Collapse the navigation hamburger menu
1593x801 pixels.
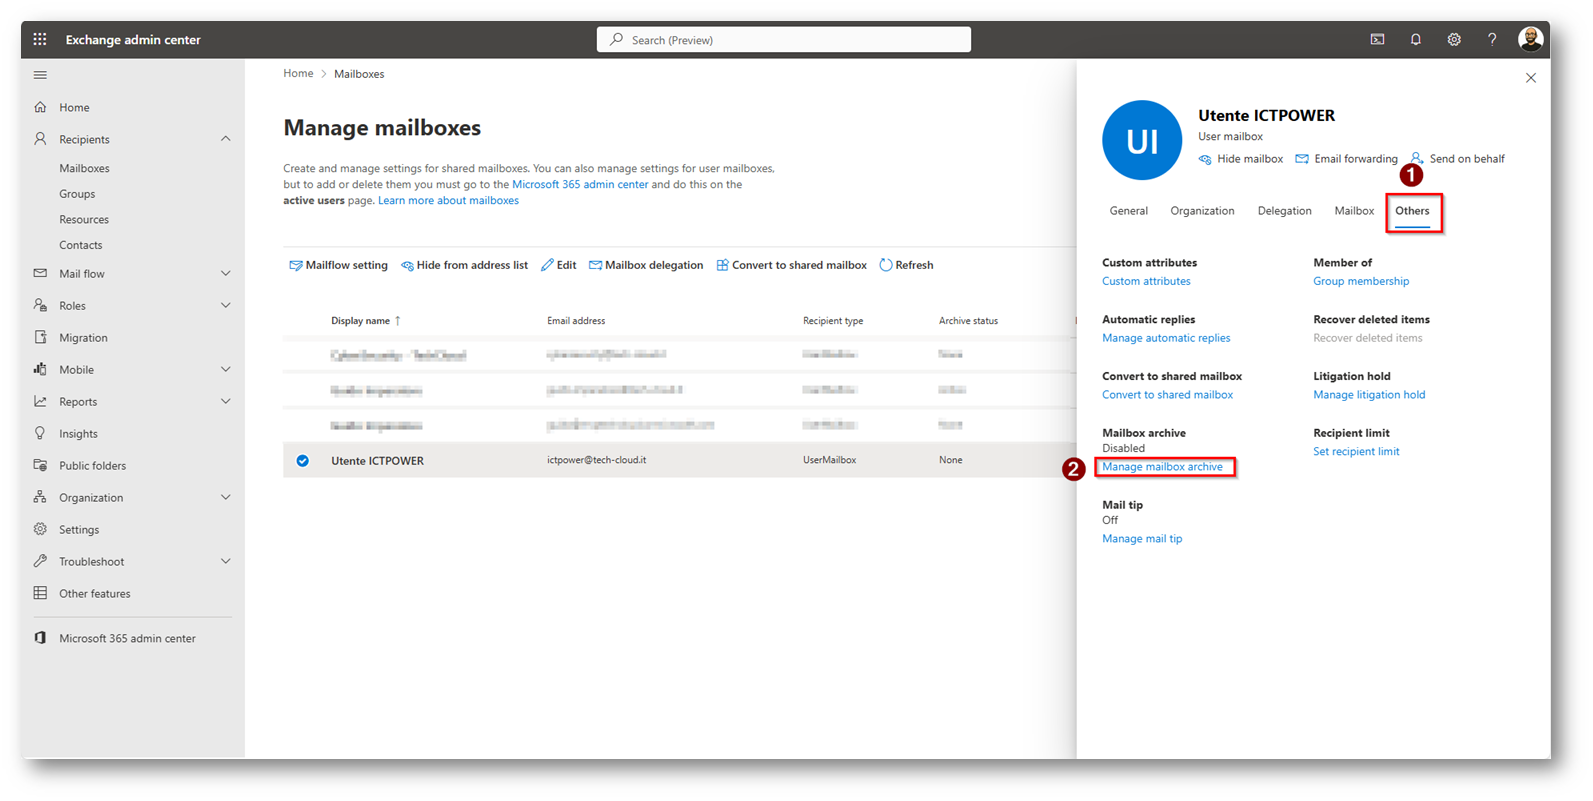[x=40, y=75]
